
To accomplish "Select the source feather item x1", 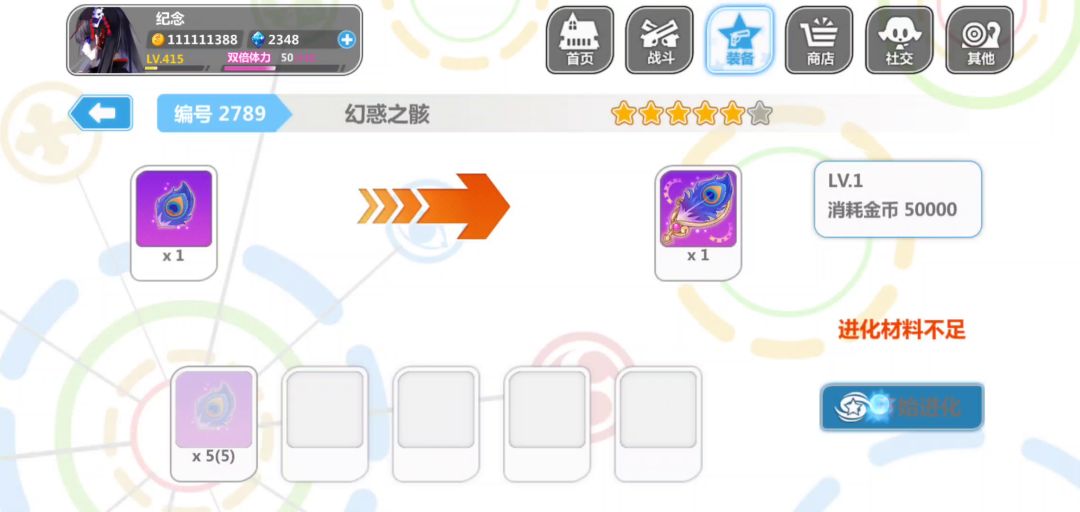I will click(174, 223).
